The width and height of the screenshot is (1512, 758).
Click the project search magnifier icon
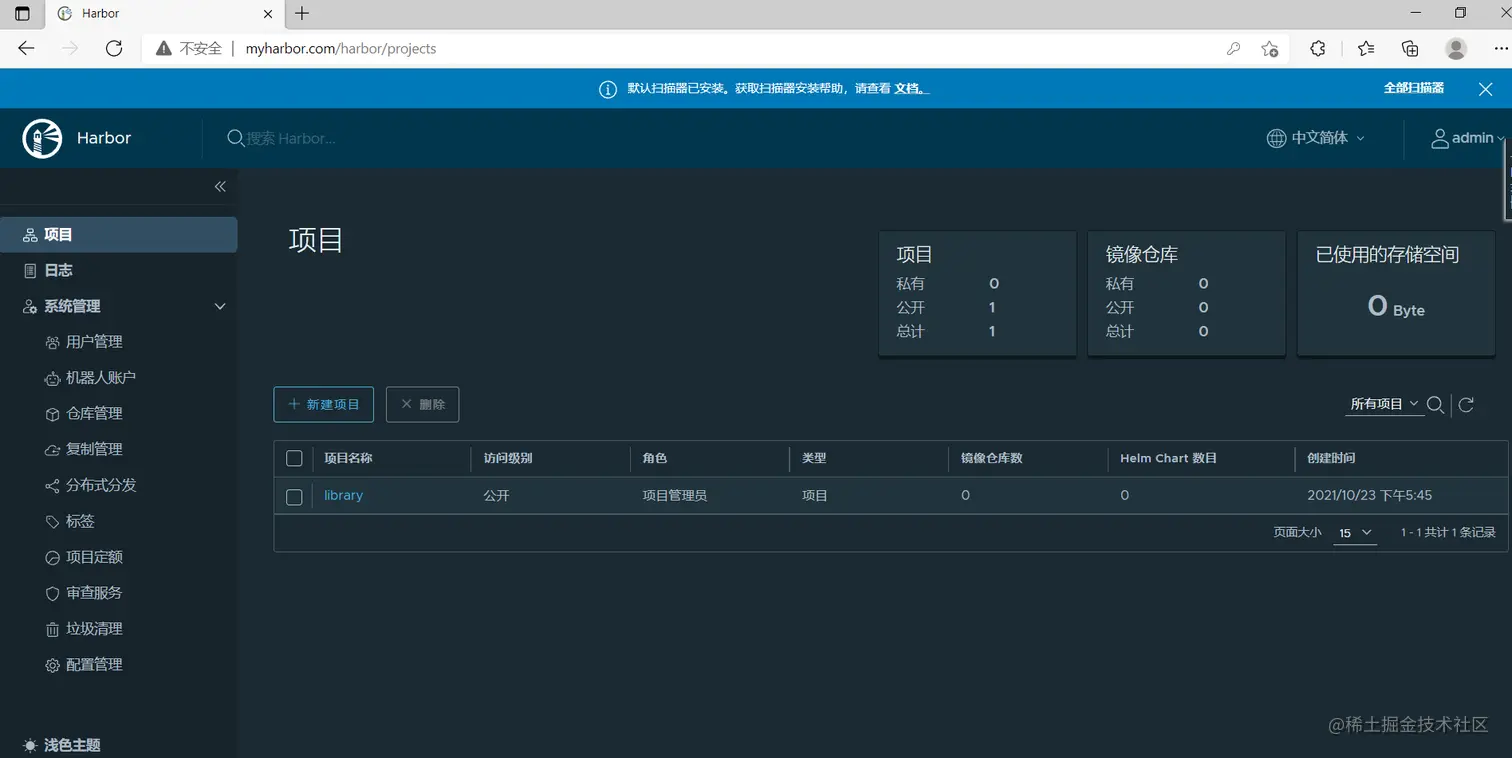(1435, 405)
